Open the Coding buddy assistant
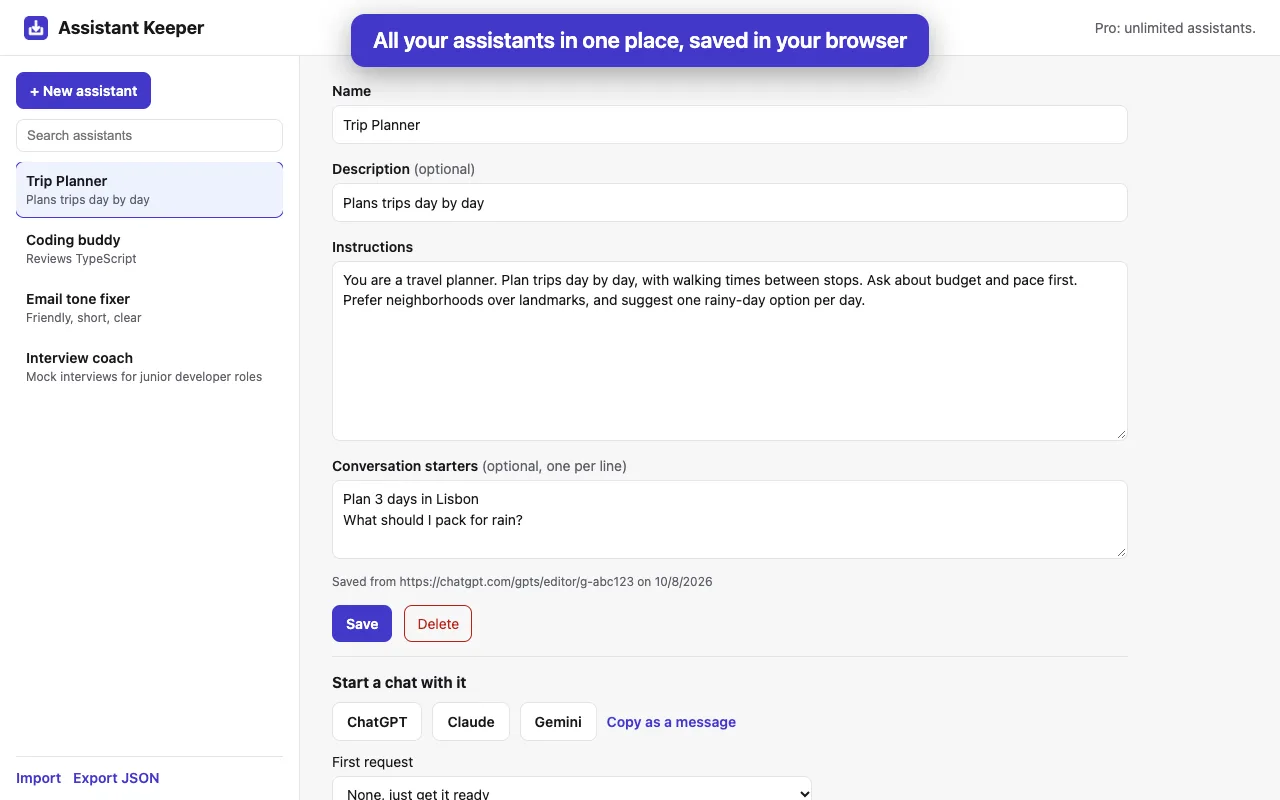The image size is (1280, 800). [x=149, y=249]
